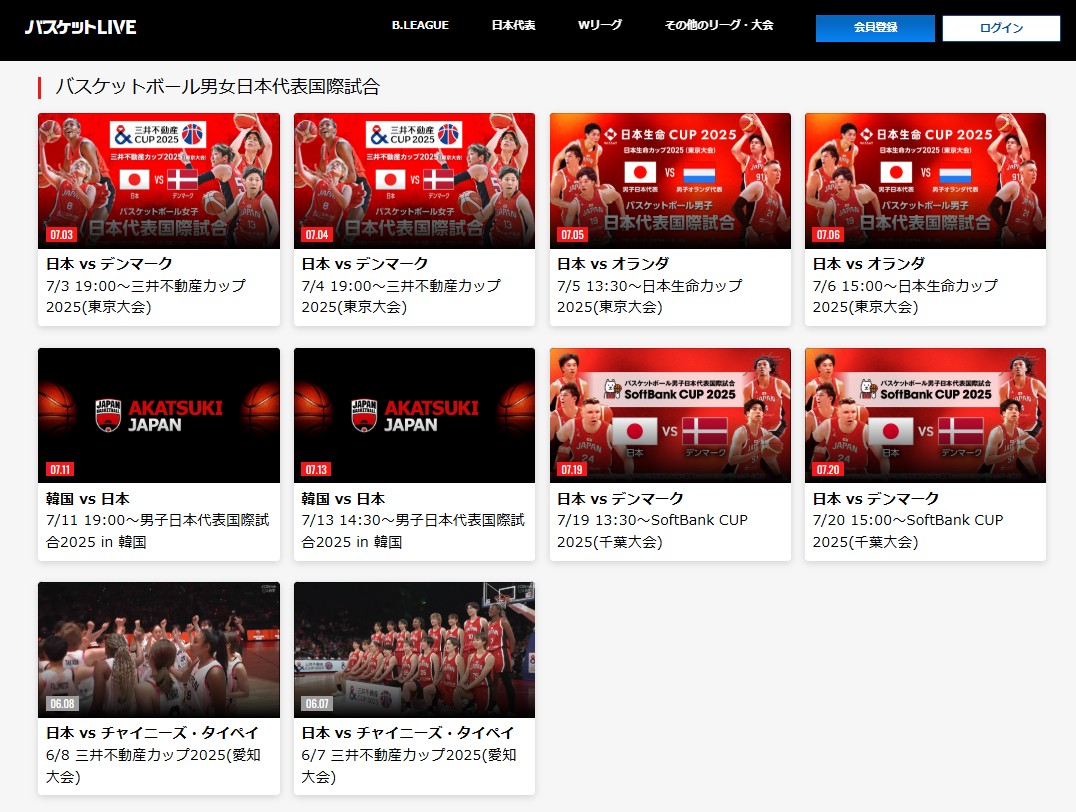The width and height of the screenshot is (1076, 812).
Task: Click the 07.06 date badge
Action: [828, 235]
